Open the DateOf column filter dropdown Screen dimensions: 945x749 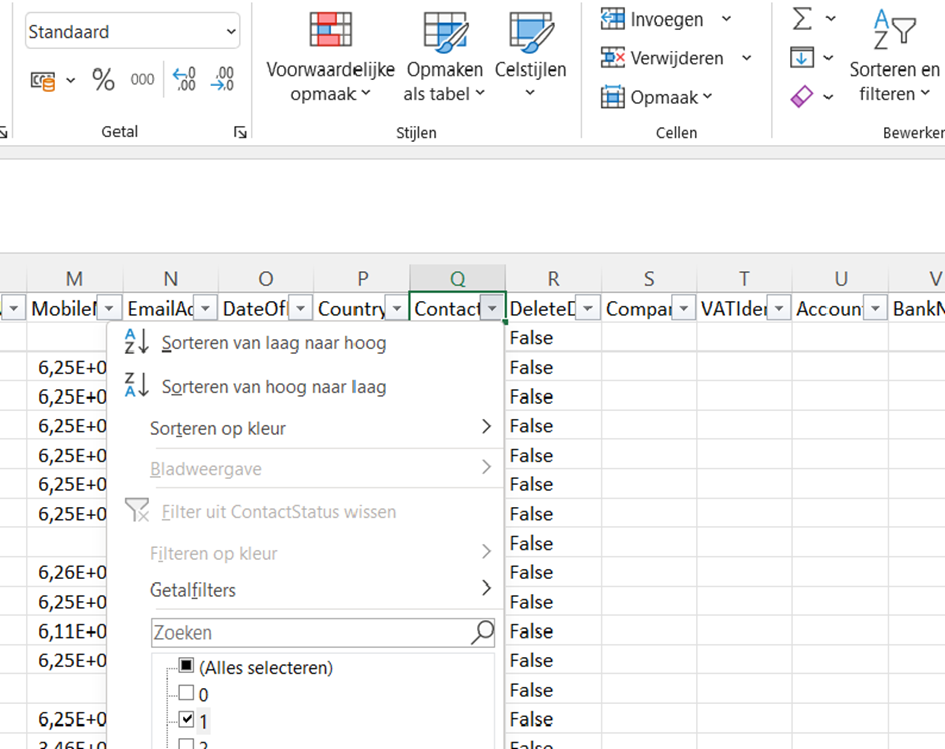pos(301,309)
